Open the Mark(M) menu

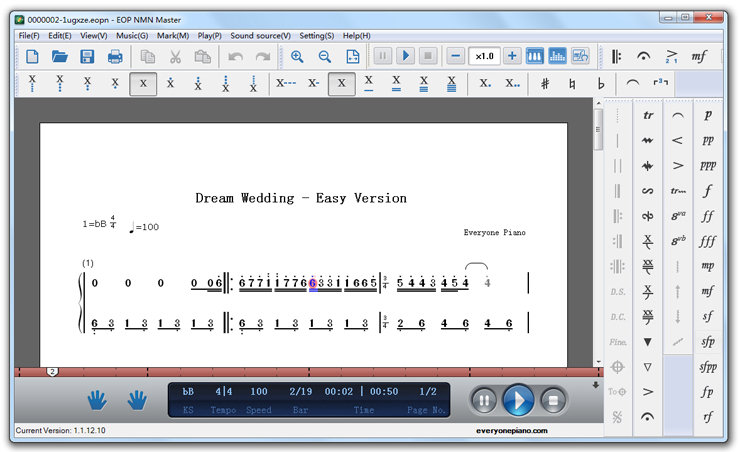click(x=172, y=35)
